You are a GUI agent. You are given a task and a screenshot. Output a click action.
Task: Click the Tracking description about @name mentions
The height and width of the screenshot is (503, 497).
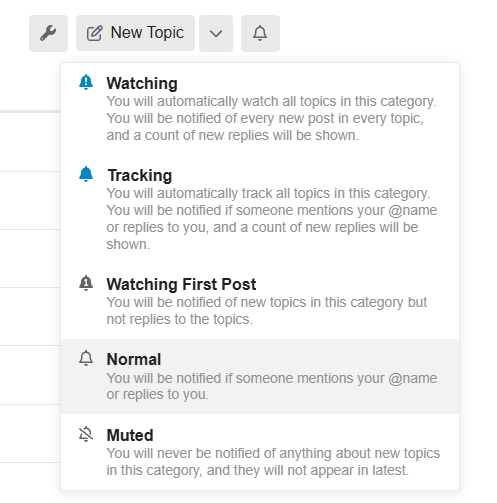272,219
